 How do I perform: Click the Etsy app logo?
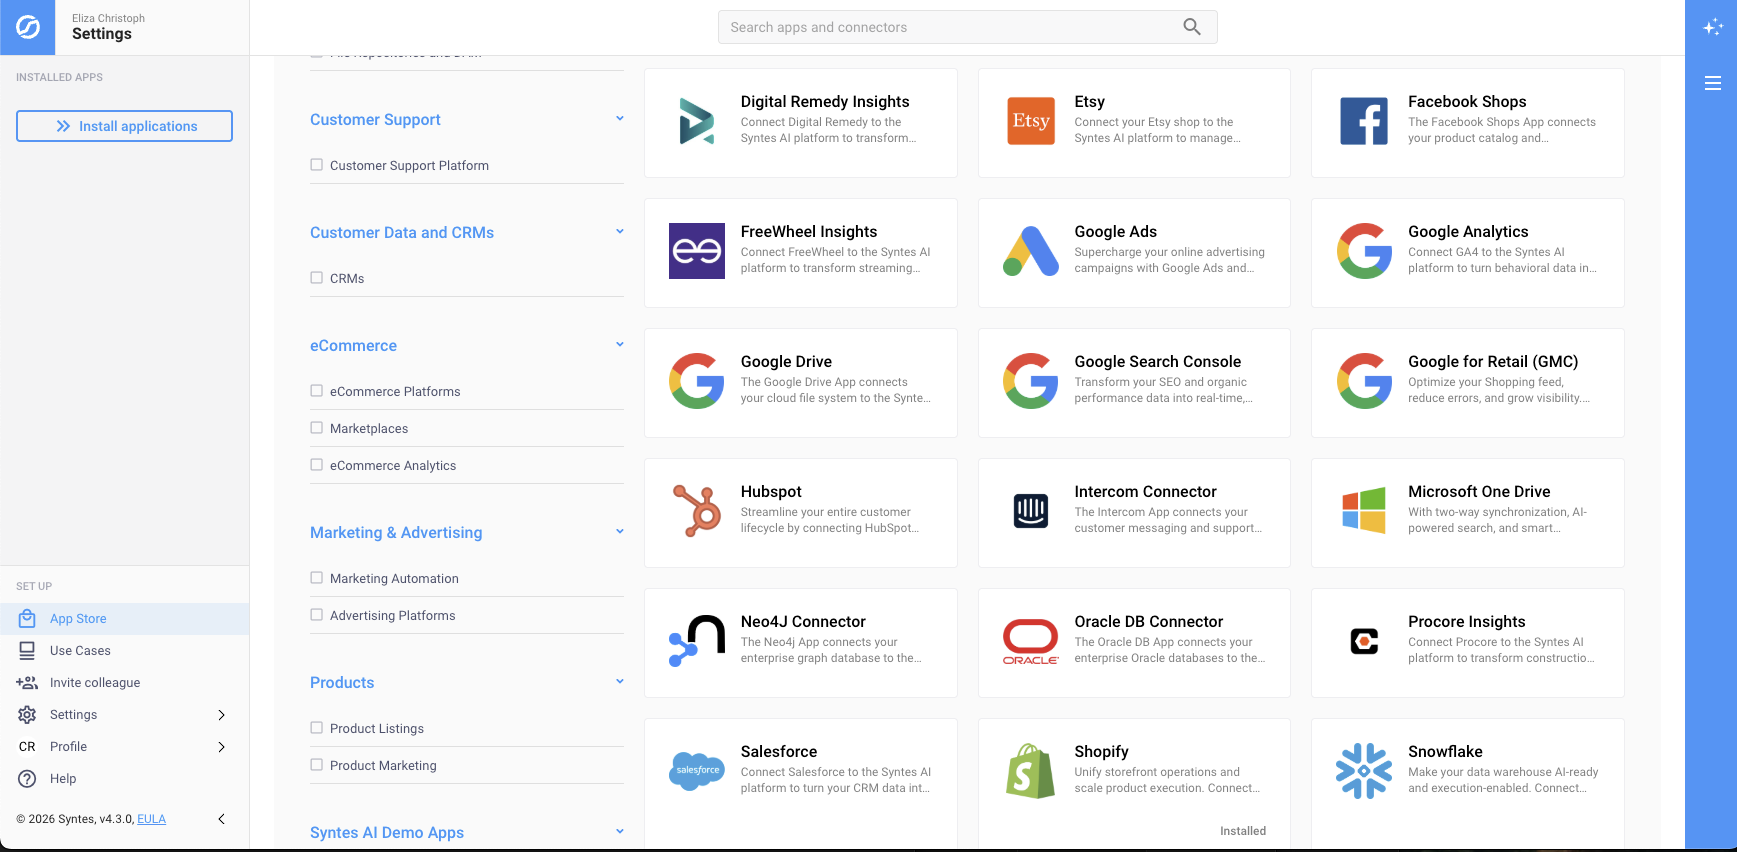[1030, 121]
